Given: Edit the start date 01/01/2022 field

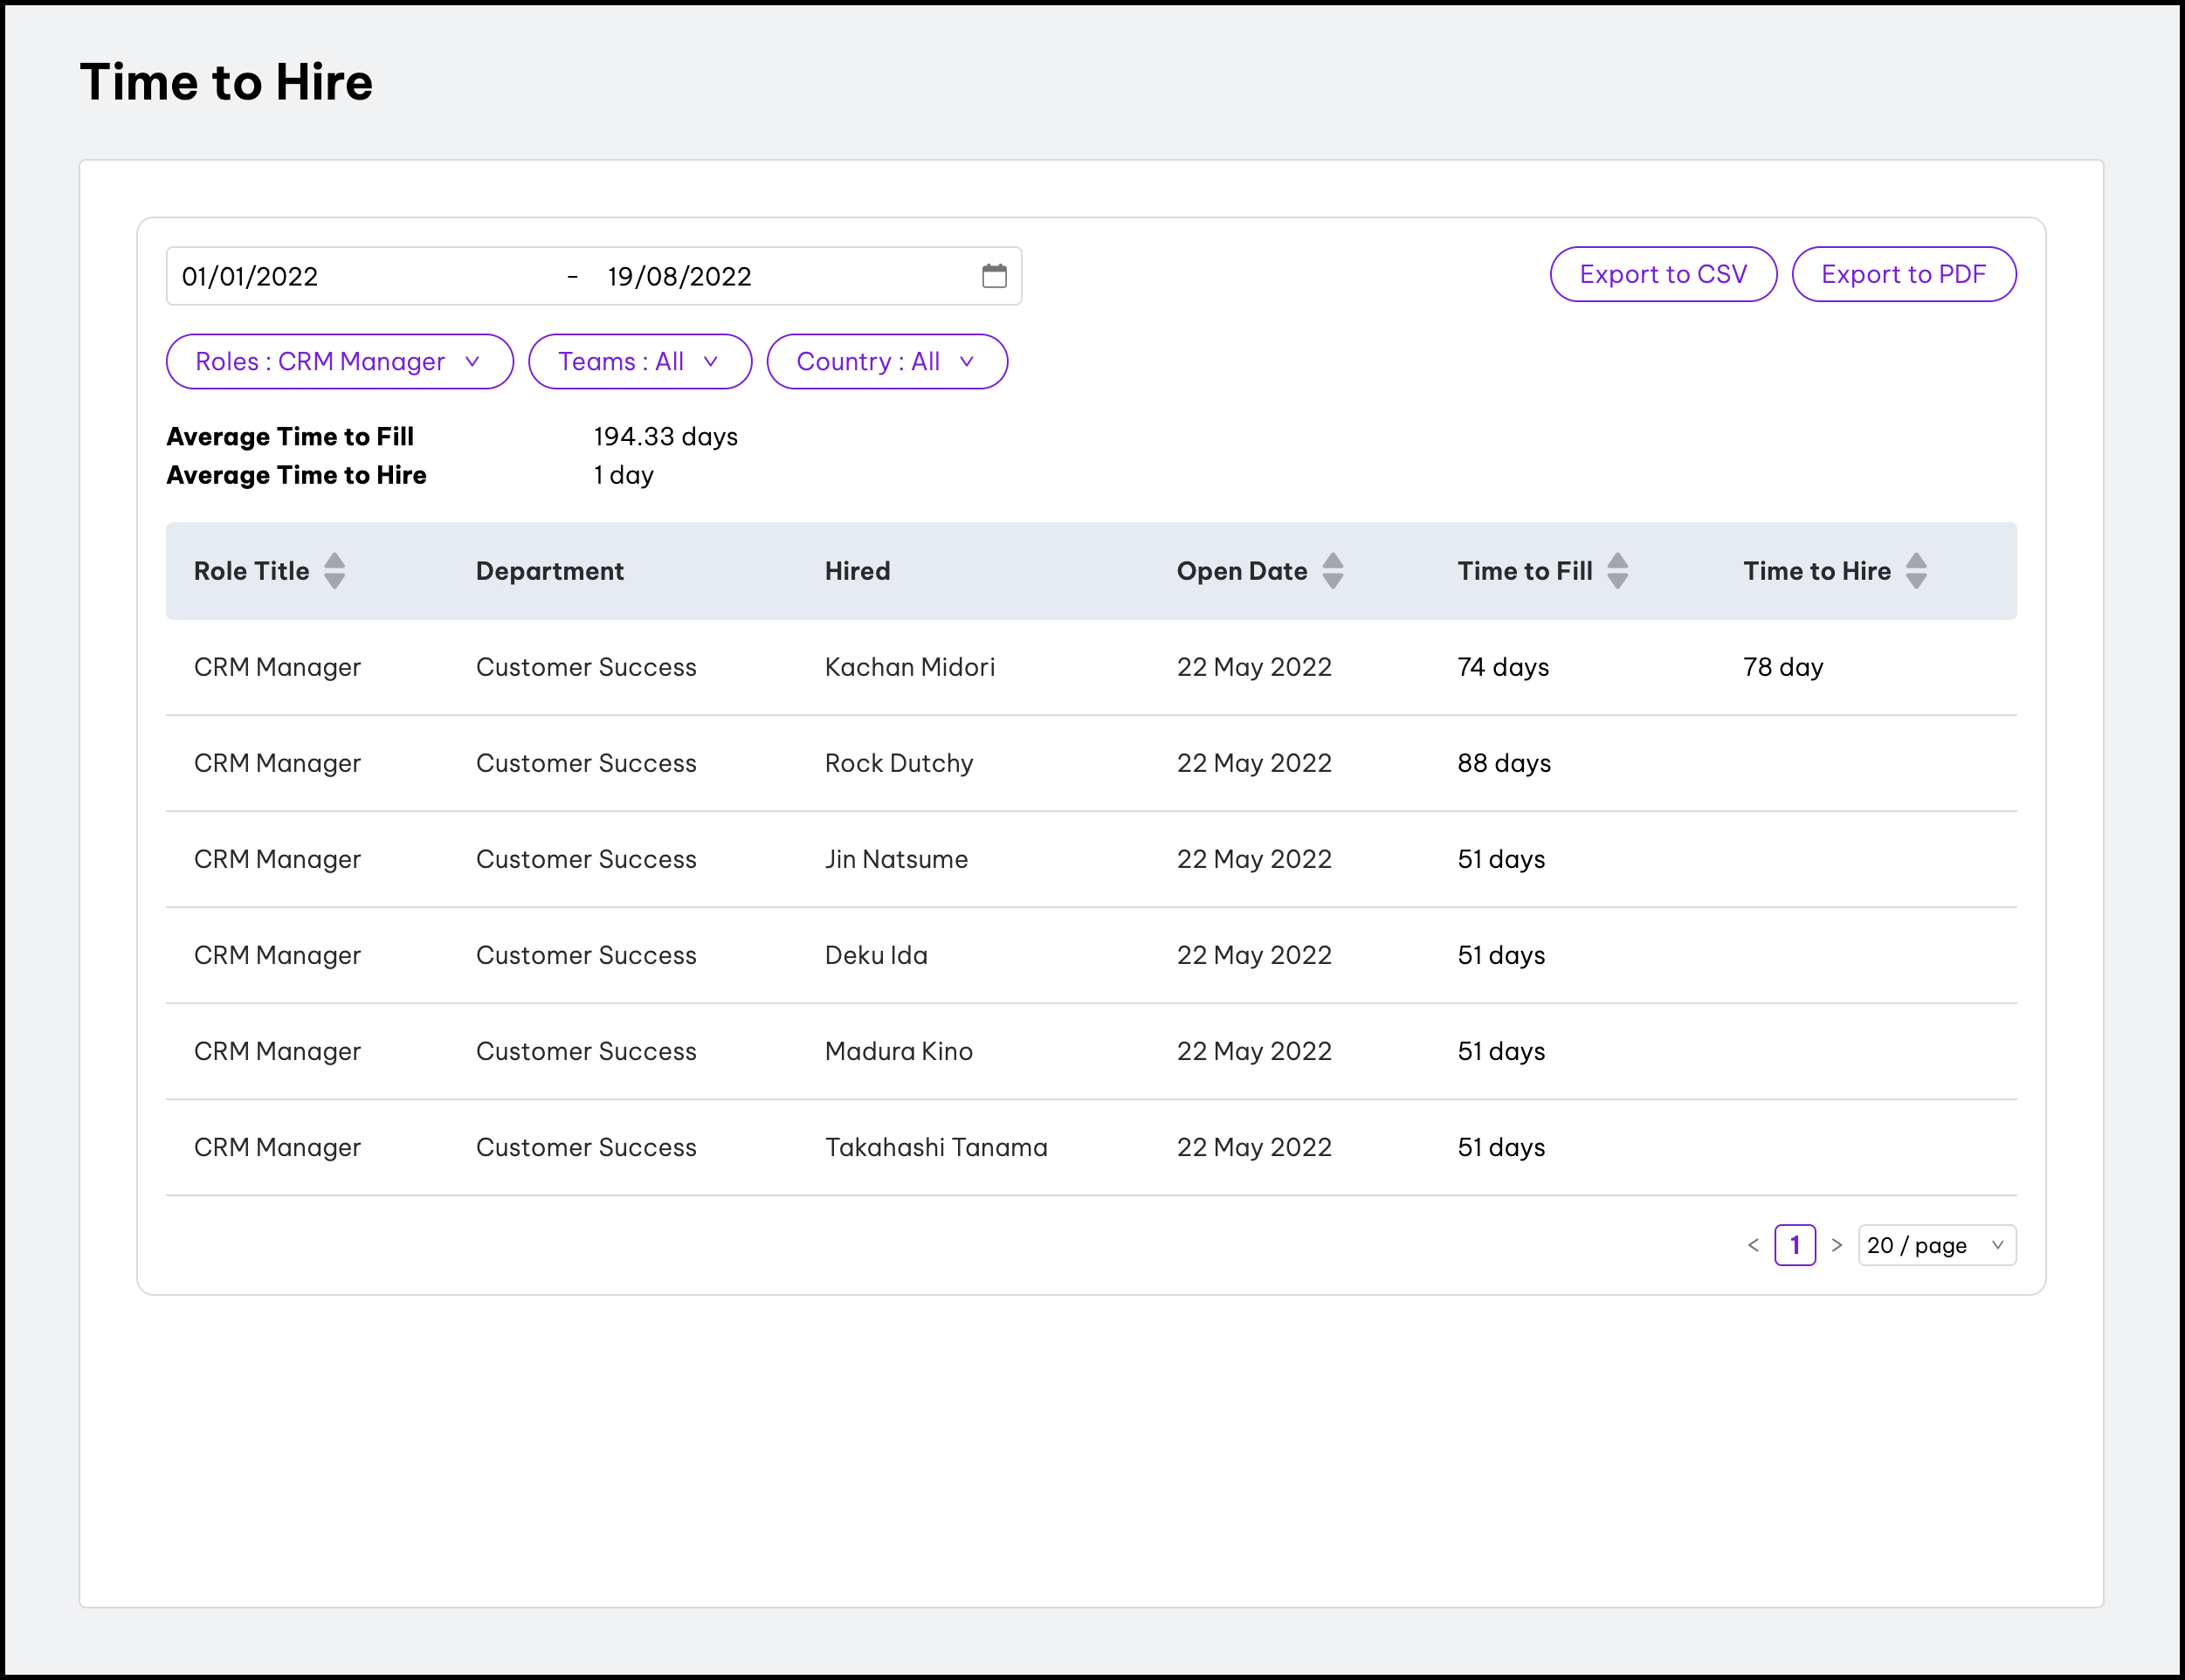Looking at the screenshot, I should (250, 276).
